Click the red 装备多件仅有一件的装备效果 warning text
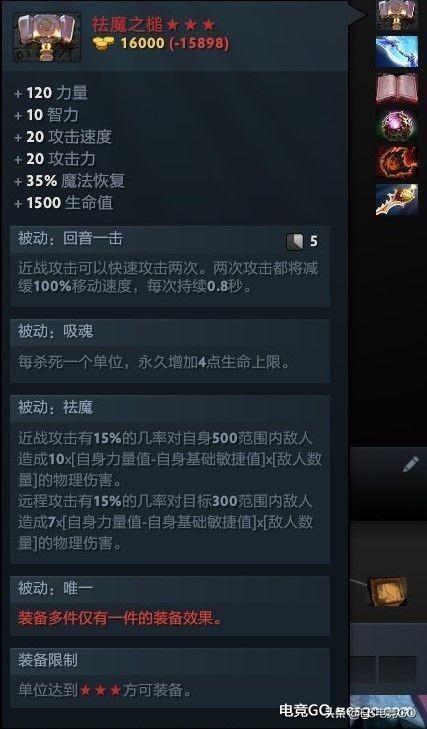Image resolution: width=427 pixels, height=729 pixels. [120, 618]
